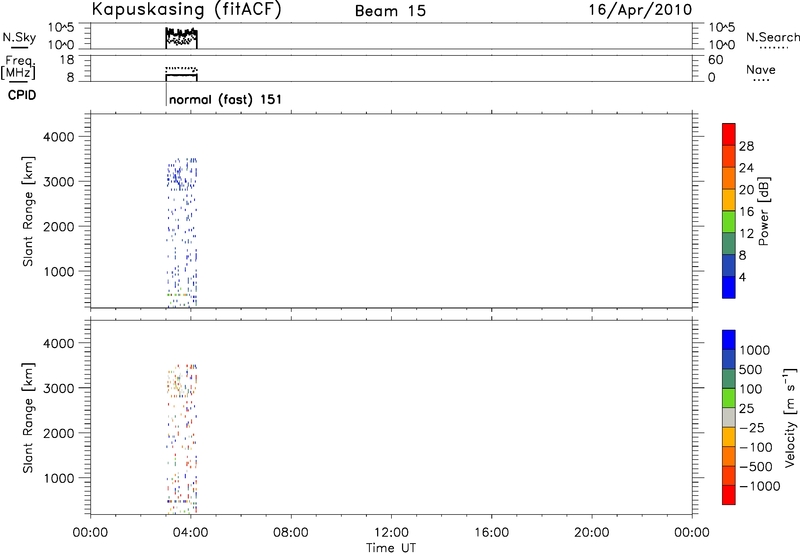The width and height of the screenshot is (800, 554).
Task: Click the "1000" slant range tick of velocity panel
Action: pyautogui.click(x=58, y=478)
